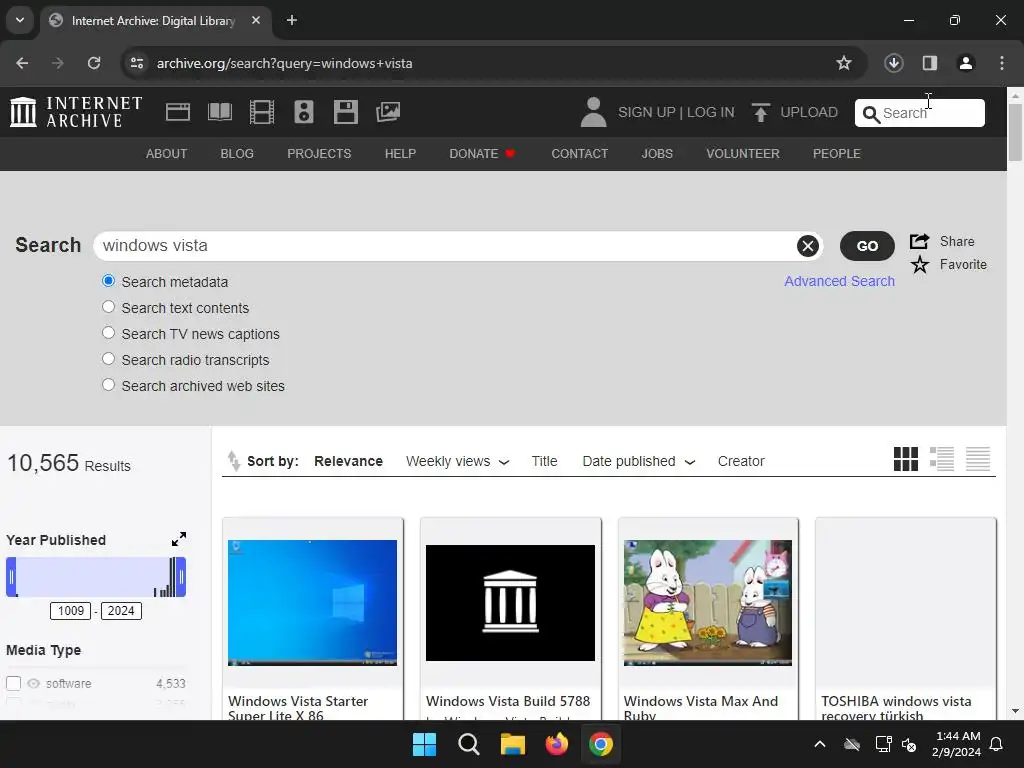This screenshot has height=768, width=1024.
Task: Sort results by Title
Action: click(544, 461)
